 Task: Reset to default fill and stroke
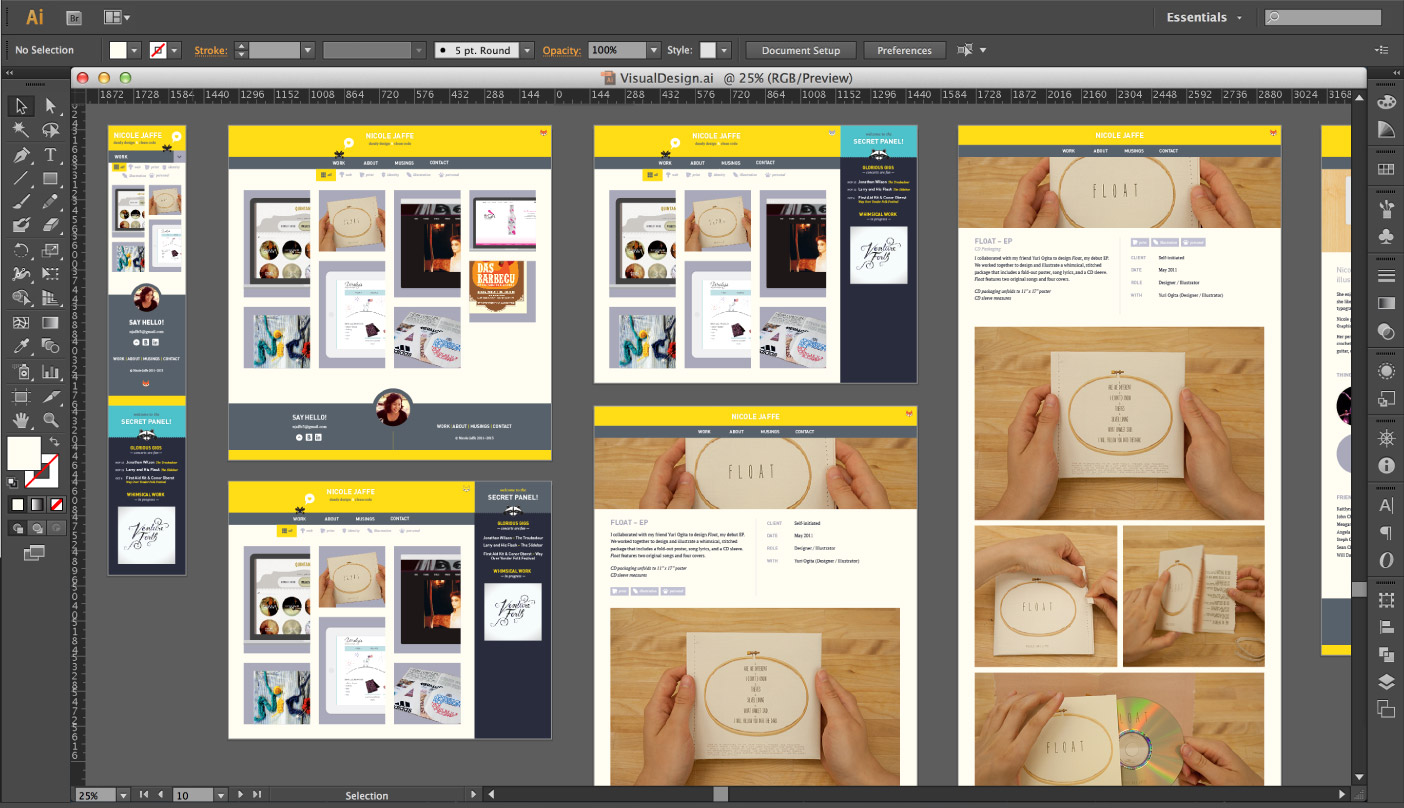click(x=13, y=483)
